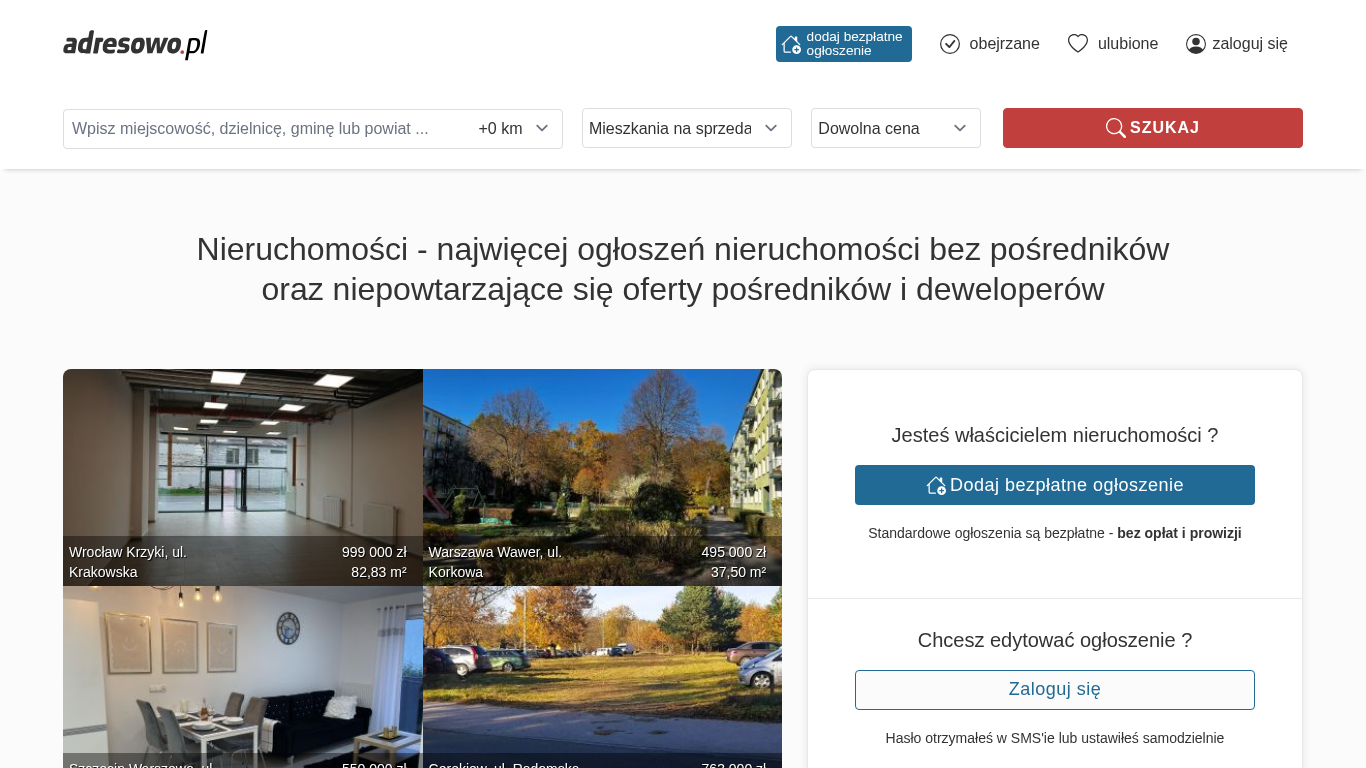
Task: Click the checkmark icon beside obejrzane
Action: coord(950,44)
